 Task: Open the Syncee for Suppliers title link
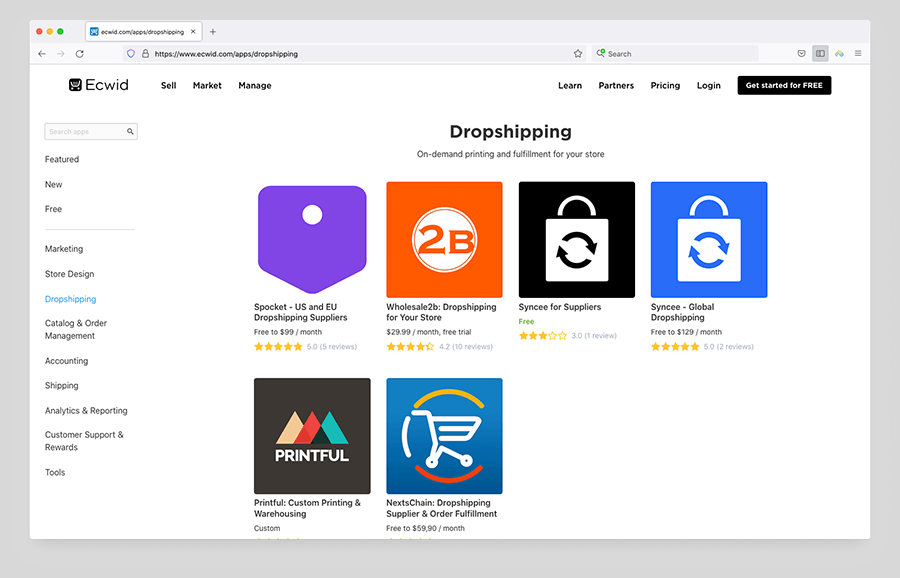tap(560, 307)
